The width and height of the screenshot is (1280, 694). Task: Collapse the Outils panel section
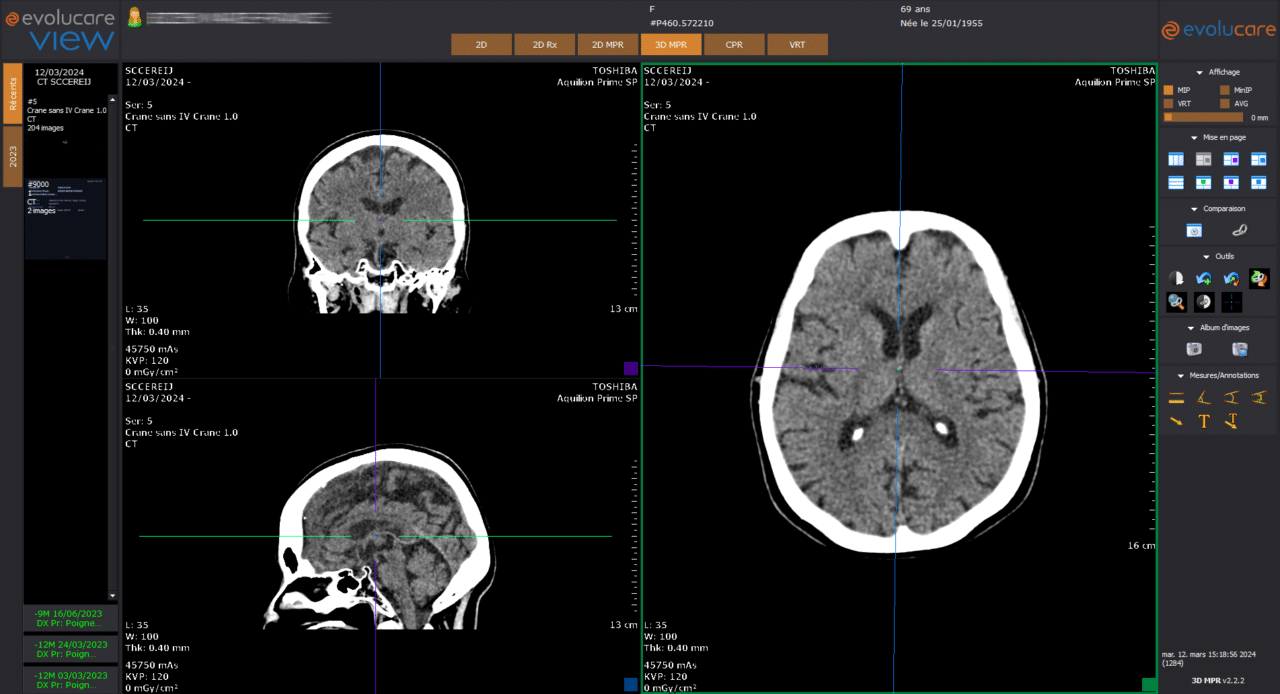click(x=1207, y=256)
